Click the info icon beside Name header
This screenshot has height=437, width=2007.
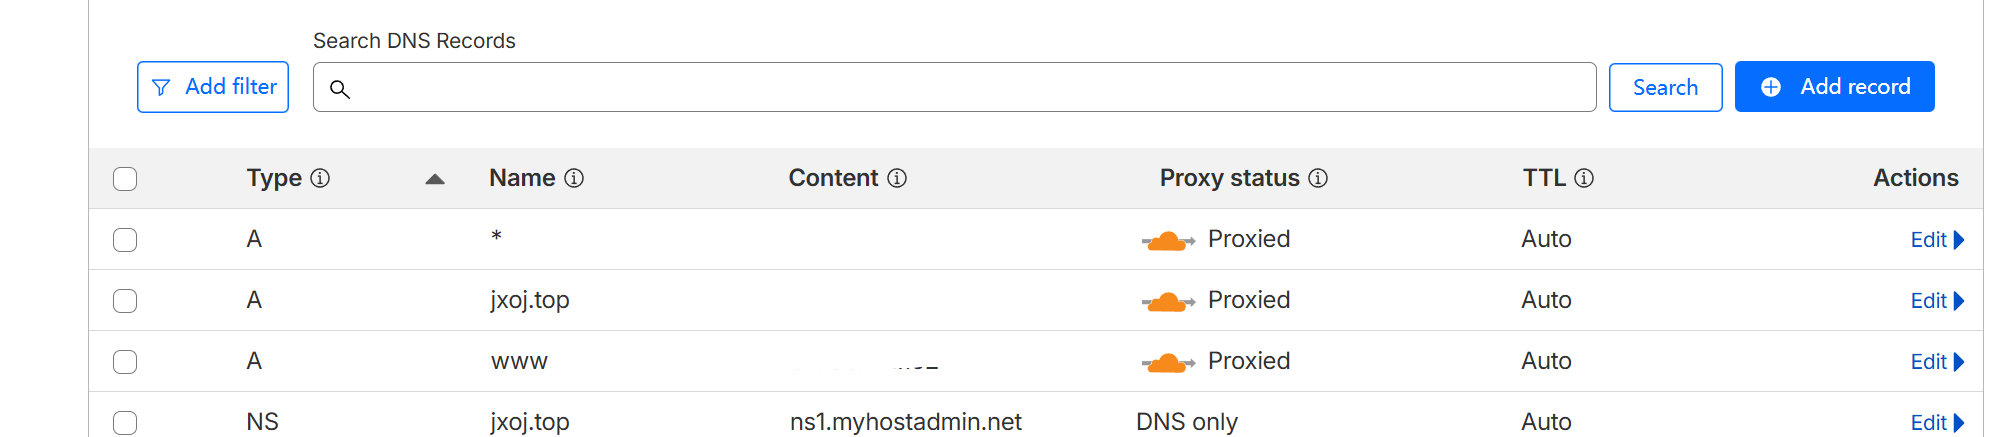click(574, 178)
